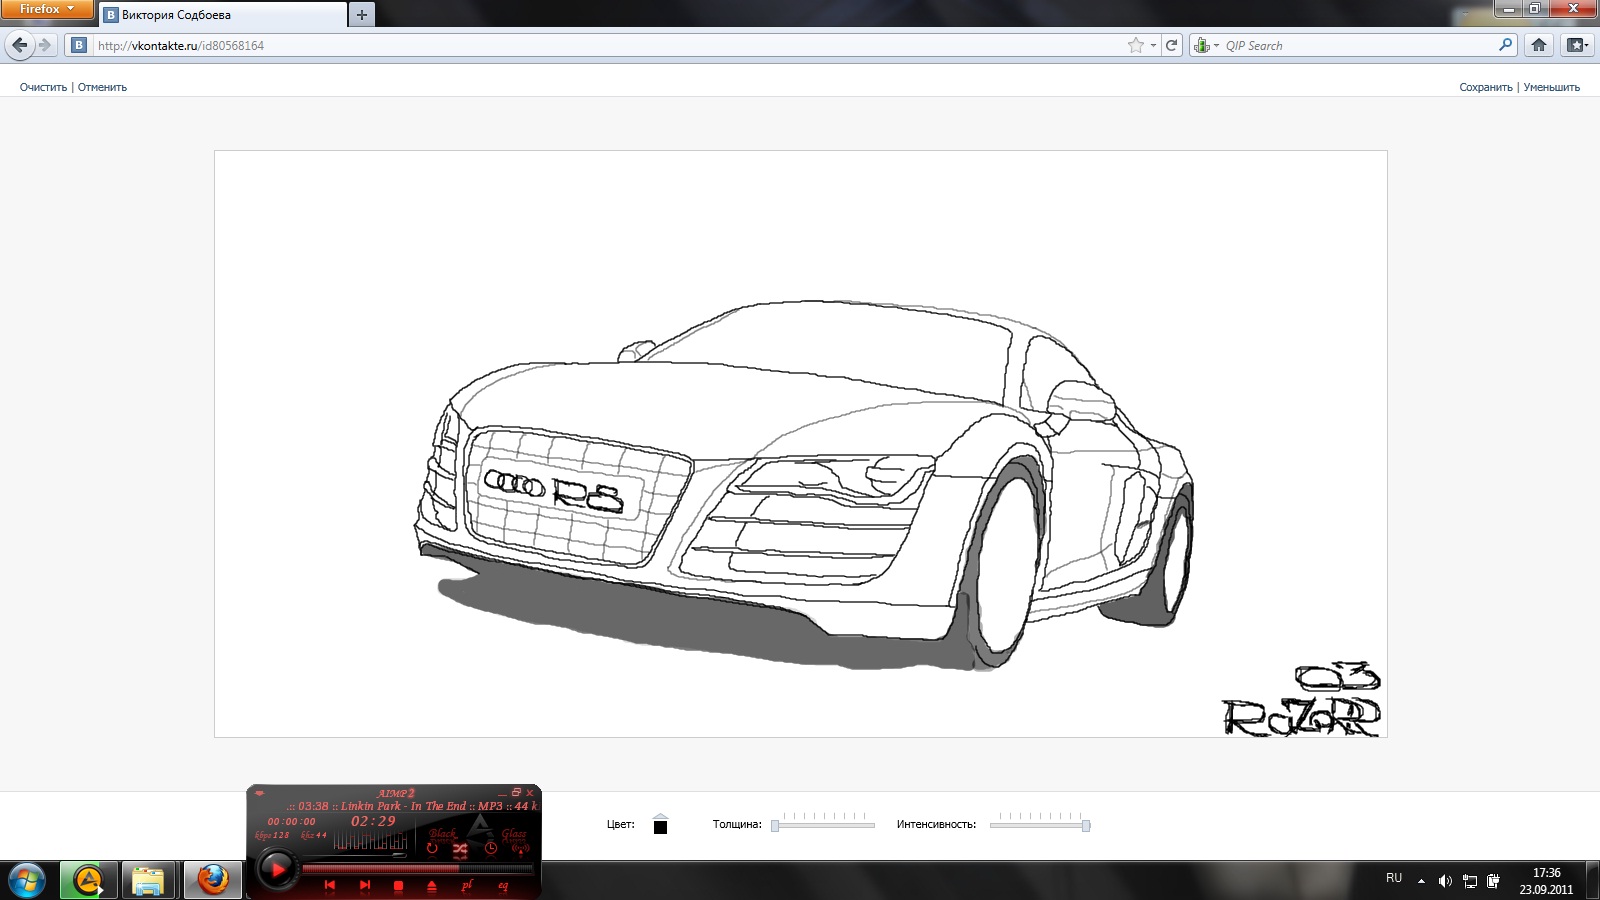
Task: Reload the page
Action: 1171,45
